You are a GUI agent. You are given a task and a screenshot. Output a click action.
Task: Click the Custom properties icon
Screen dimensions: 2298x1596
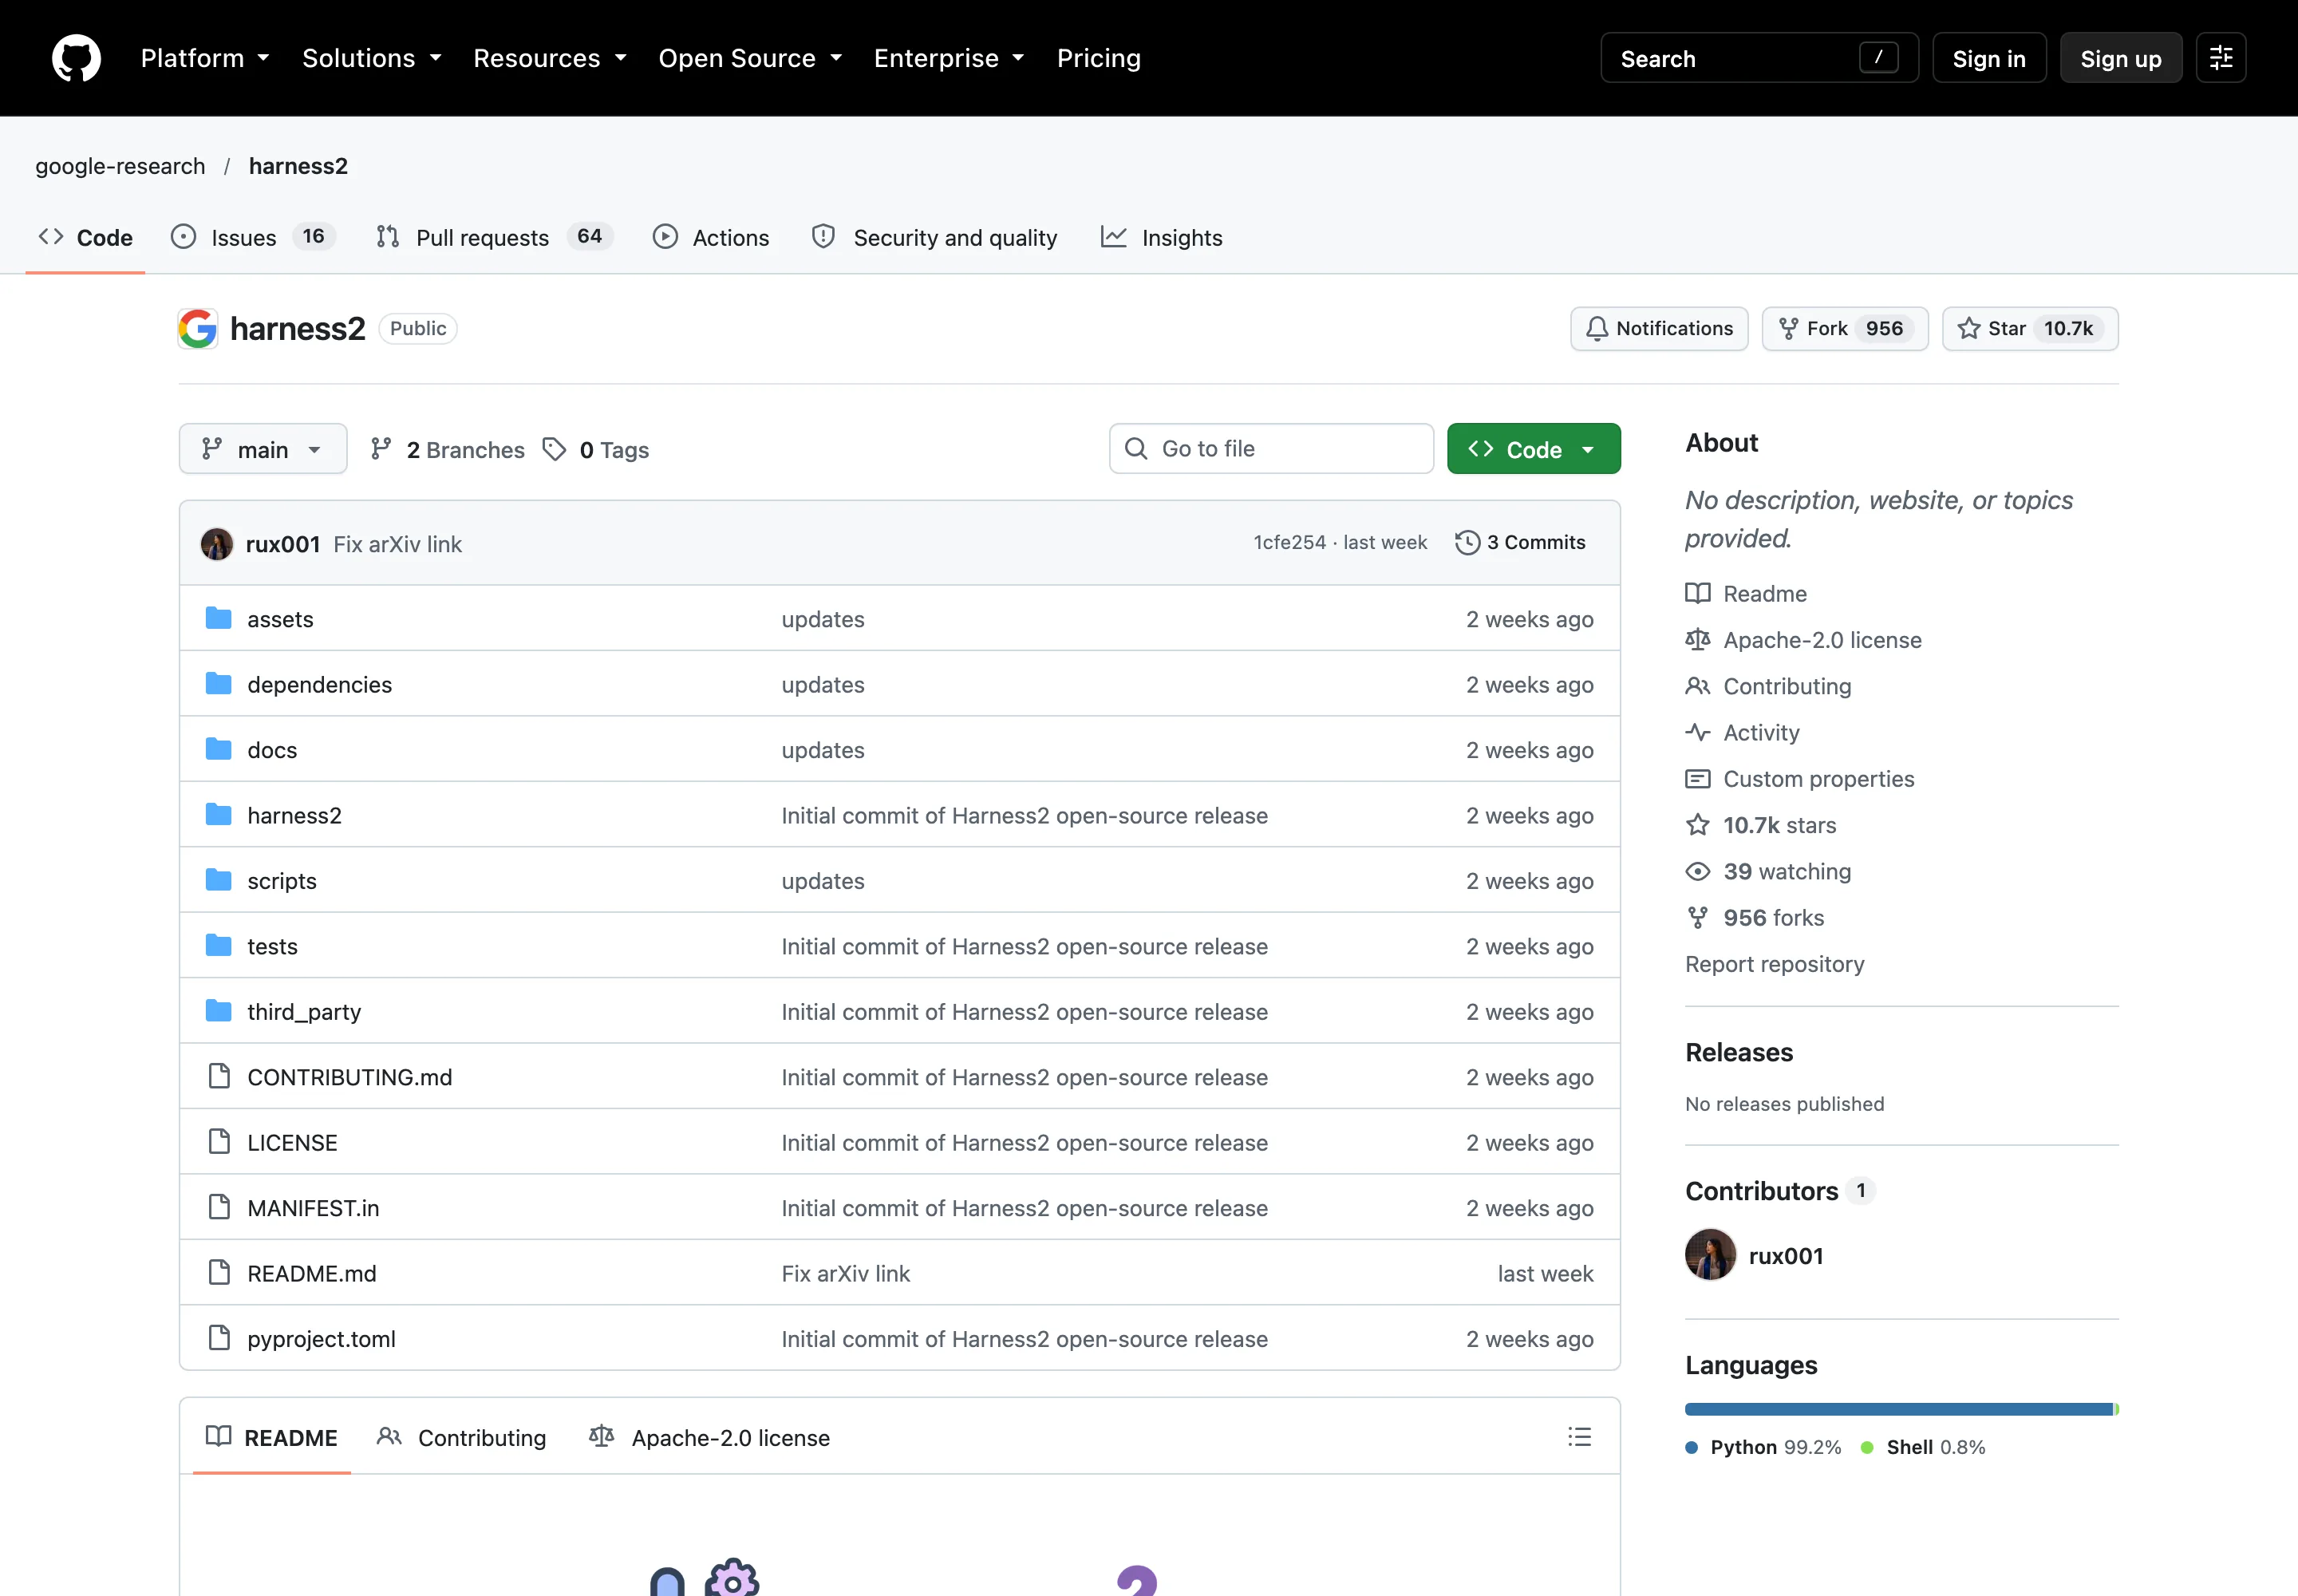tap(1698, 778)
